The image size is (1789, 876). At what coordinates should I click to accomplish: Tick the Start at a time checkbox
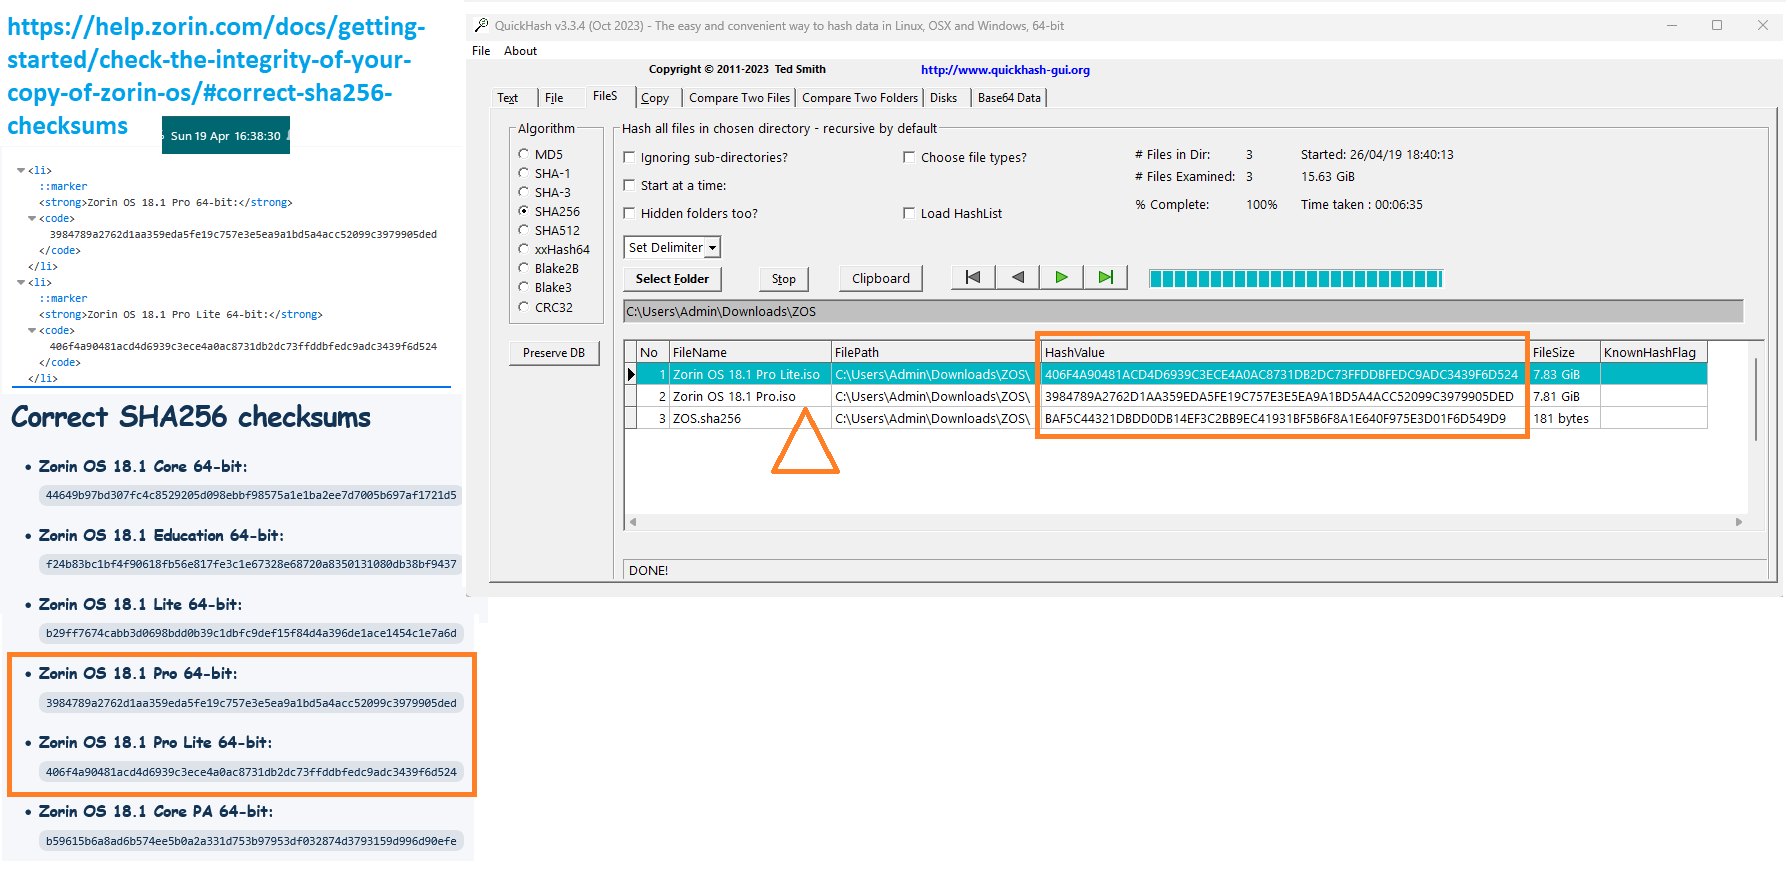tap(629, 185)
